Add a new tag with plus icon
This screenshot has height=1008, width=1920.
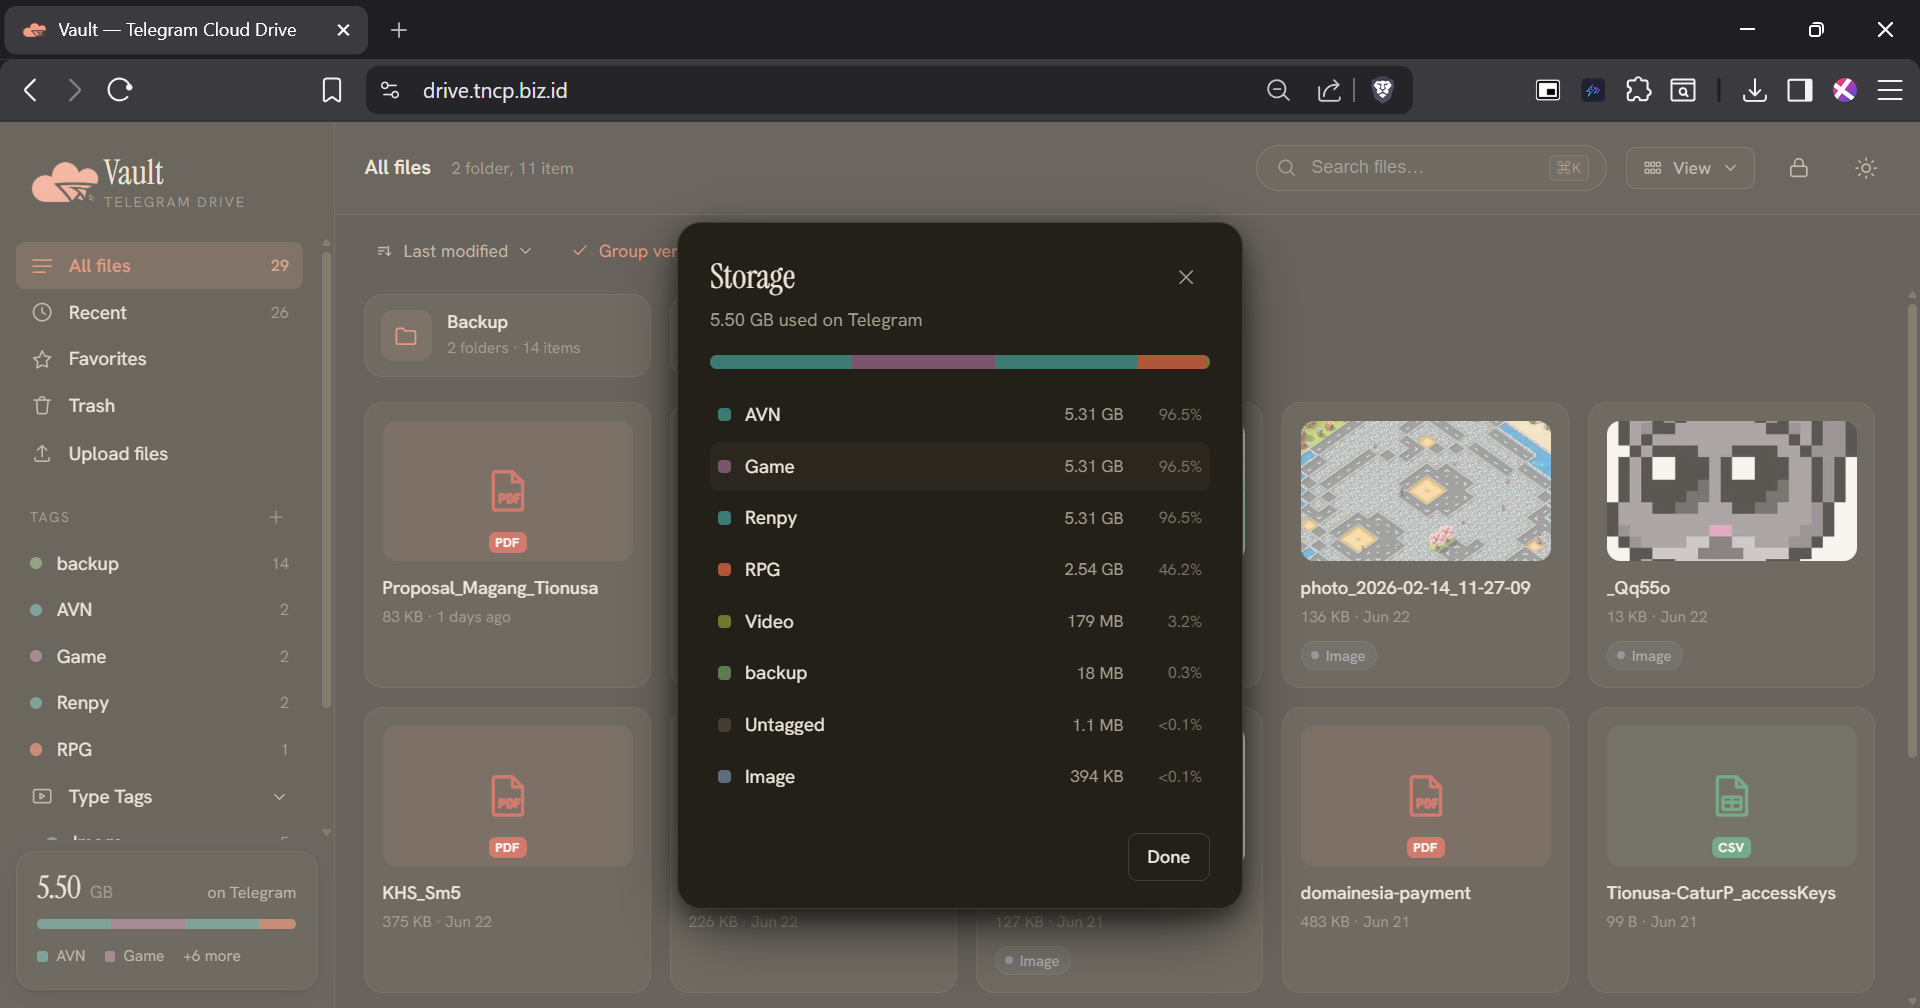(x=276, y=517)
